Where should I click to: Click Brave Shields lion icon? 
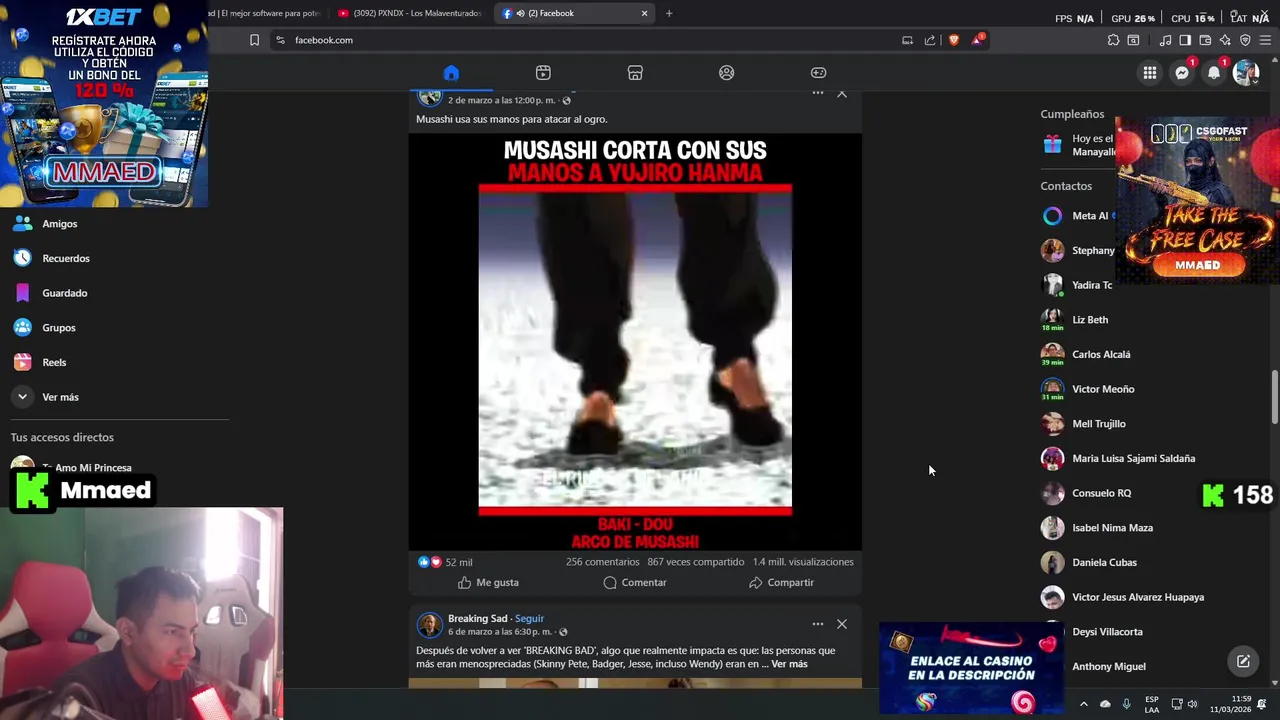[953, 40]
